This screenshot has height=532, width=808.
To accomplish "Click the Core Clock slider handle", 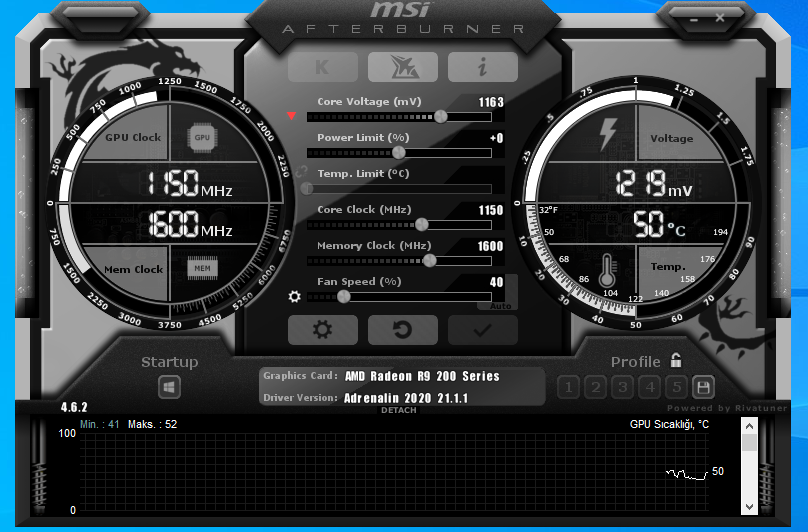I will pos(422,224).
